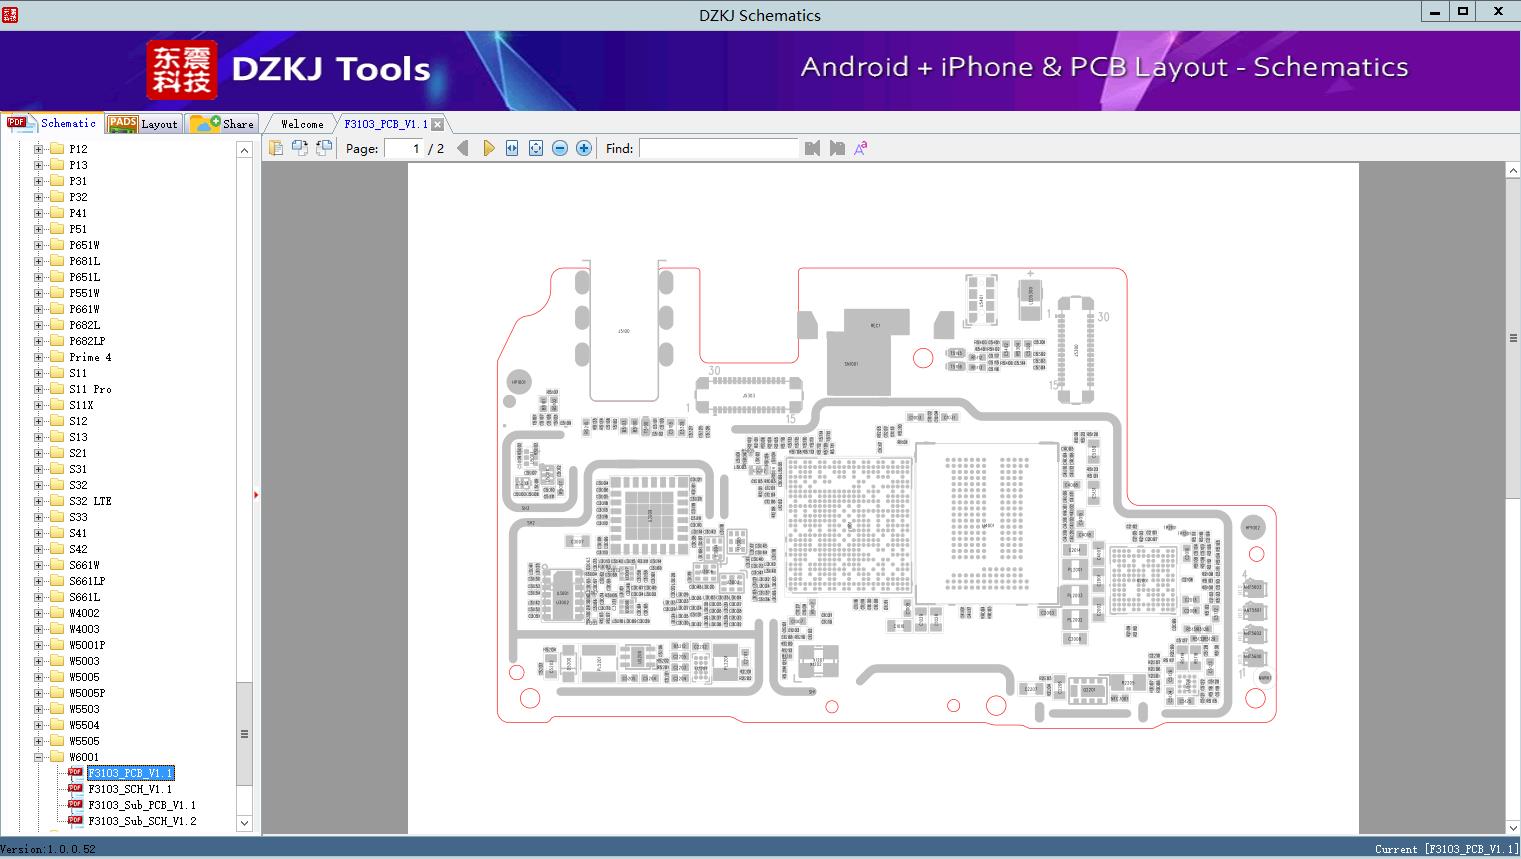This screenshot has width=1521, height=859.
Task: Expand the S11 Pro folder
Action: (39, 389)
